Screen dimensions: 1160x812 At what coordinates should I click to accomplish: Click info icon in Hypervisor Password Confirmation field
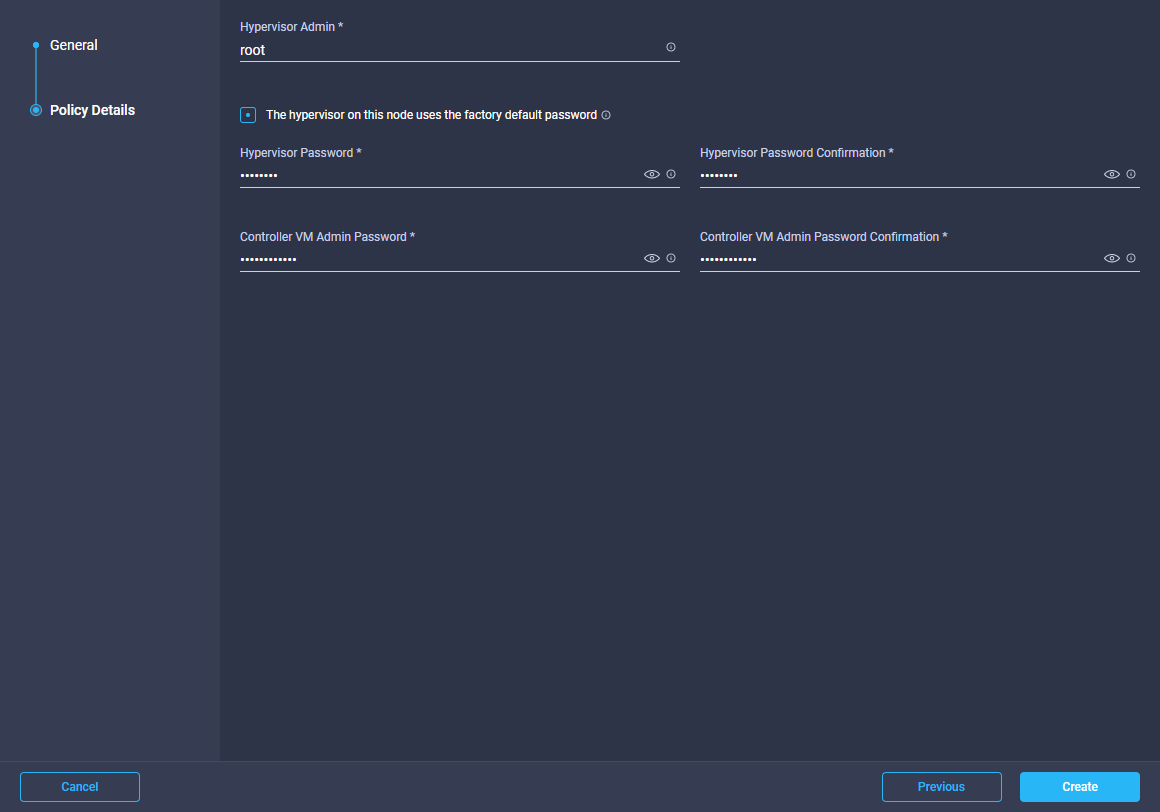click(x=1131, y=174)
